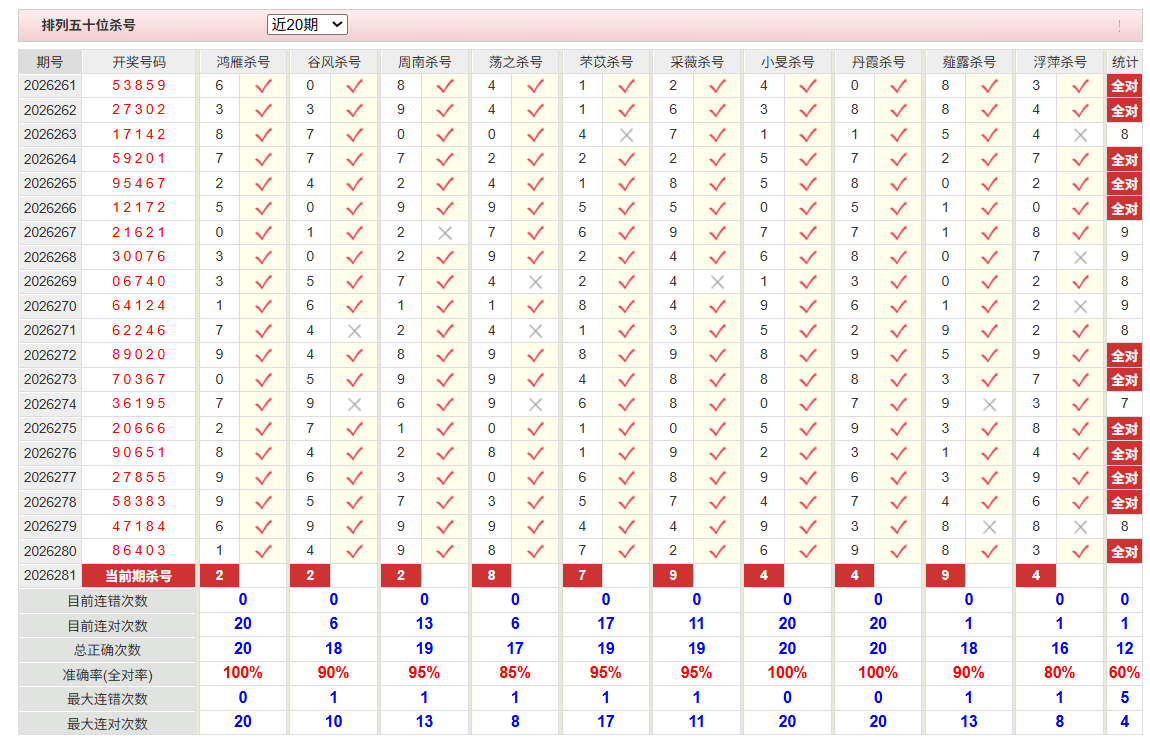Viewport: 1150px width, 745px height.
Task: Click the winning number 86403
Action: click(x=139, y=551)
